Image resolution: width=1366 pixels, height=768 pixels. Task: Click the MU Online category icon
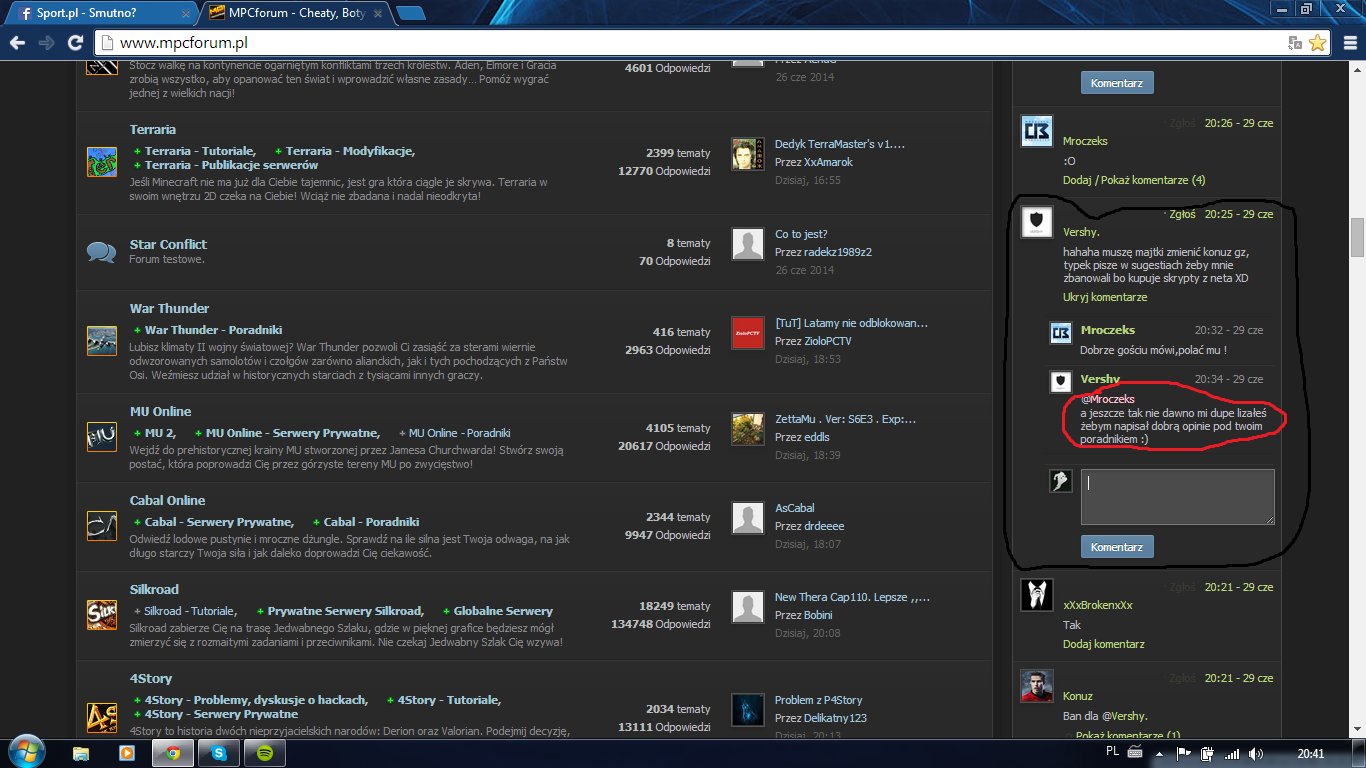(102, 437)
